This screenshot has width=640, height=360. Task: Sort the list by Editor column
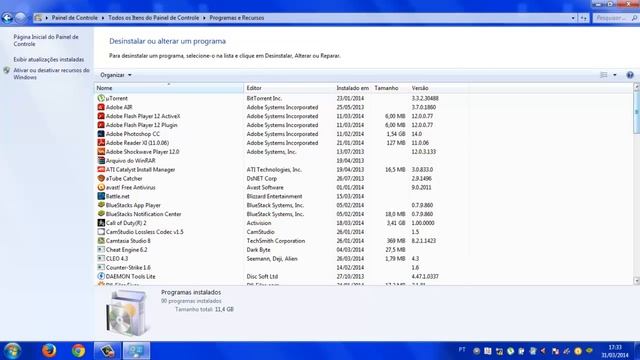coord(289,88)
